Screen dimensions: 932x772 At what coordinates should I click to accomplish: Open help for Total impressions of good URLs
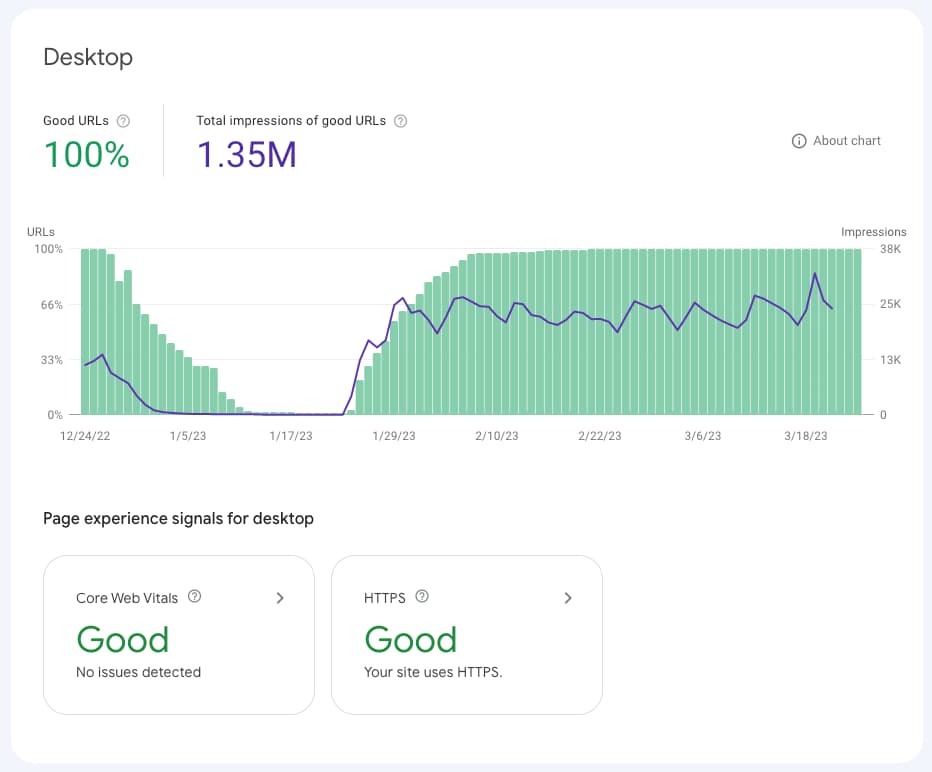(399, 120)
